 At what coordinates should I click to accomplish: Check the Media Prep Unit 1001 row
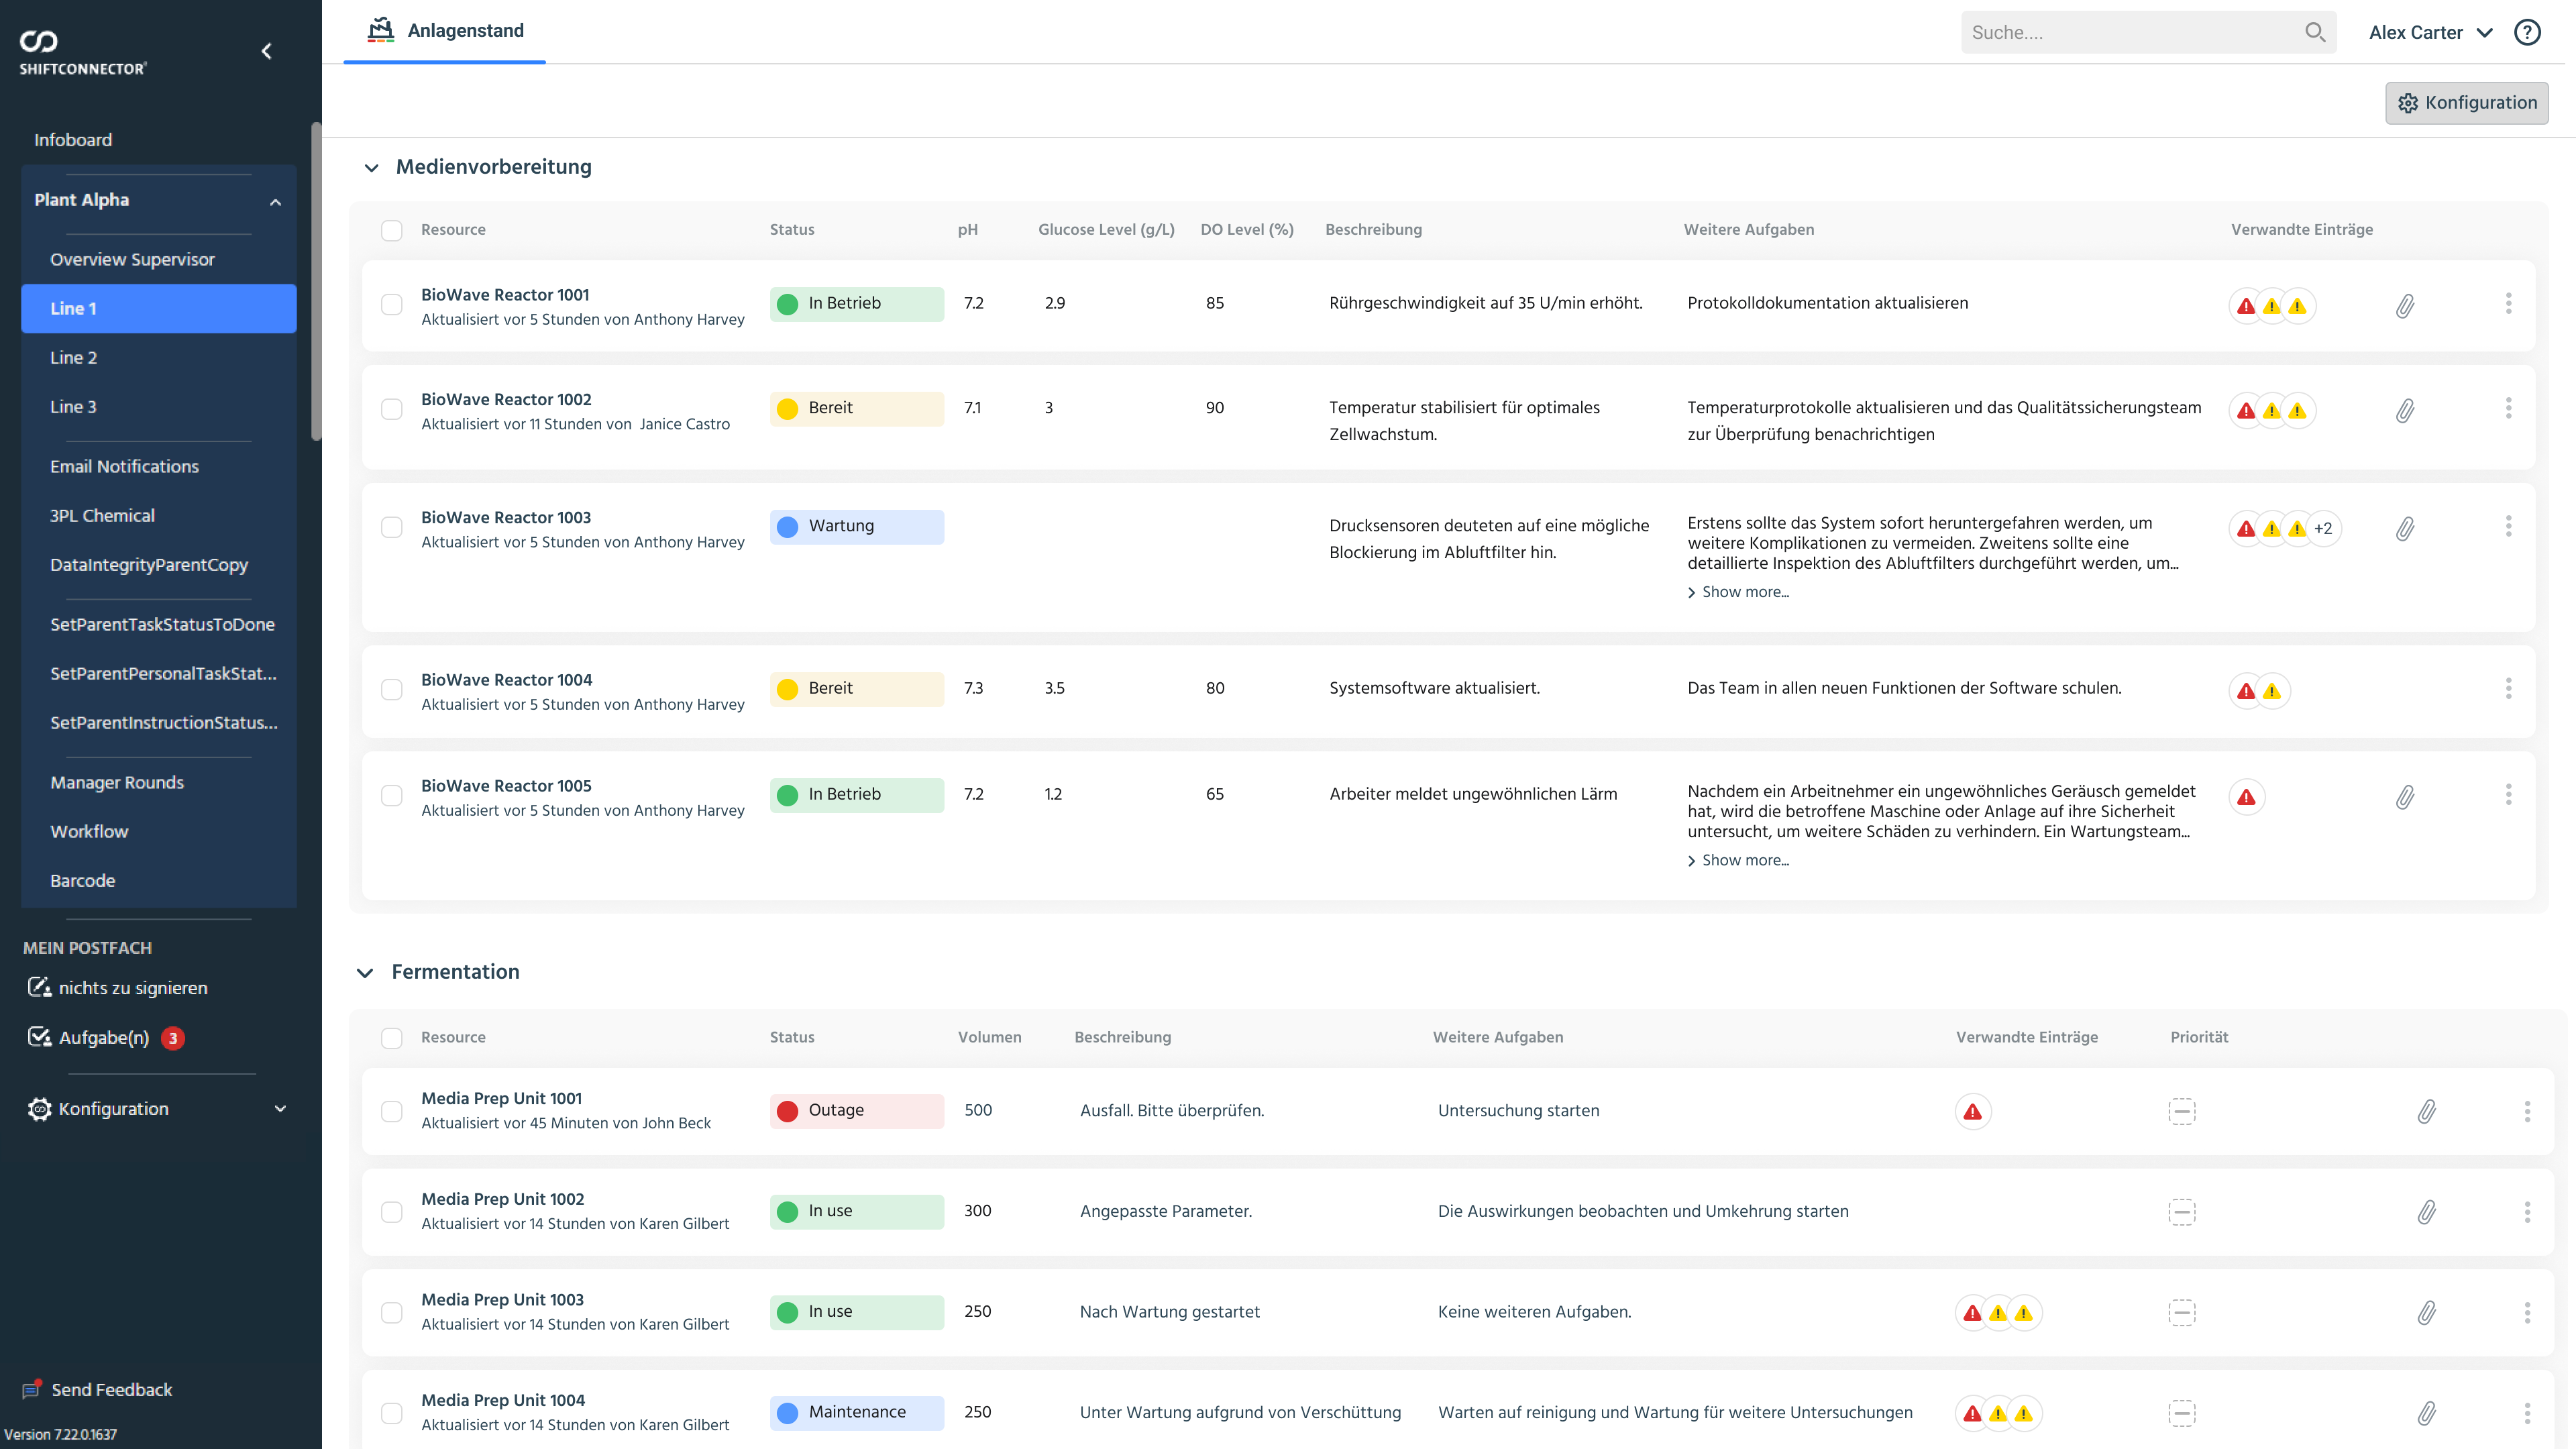391,1112
